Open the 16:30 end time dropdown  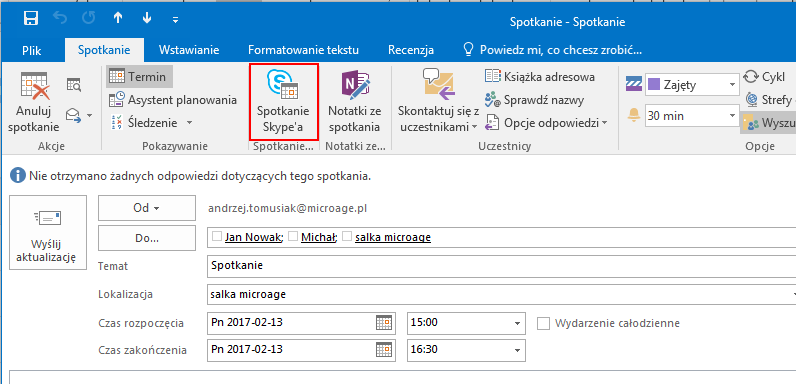[x=517, y=350]
